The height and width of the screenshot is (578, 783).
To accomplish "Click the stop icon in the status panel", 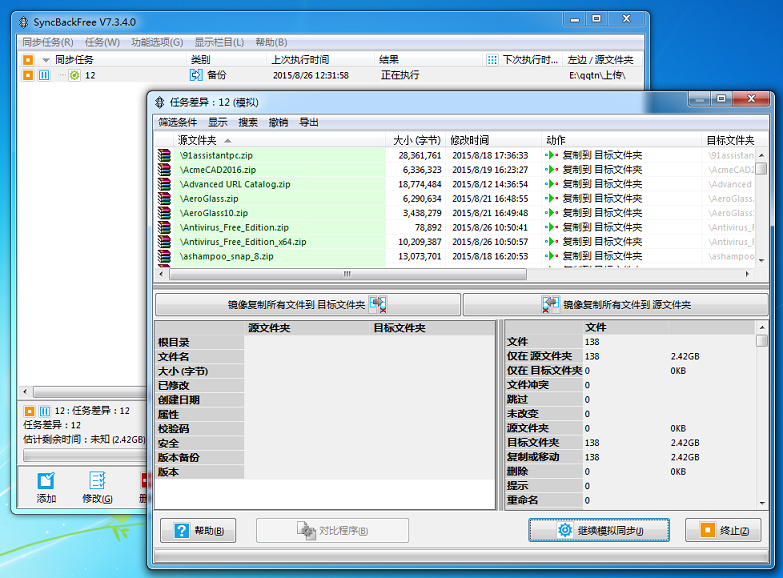I will 29,411.
